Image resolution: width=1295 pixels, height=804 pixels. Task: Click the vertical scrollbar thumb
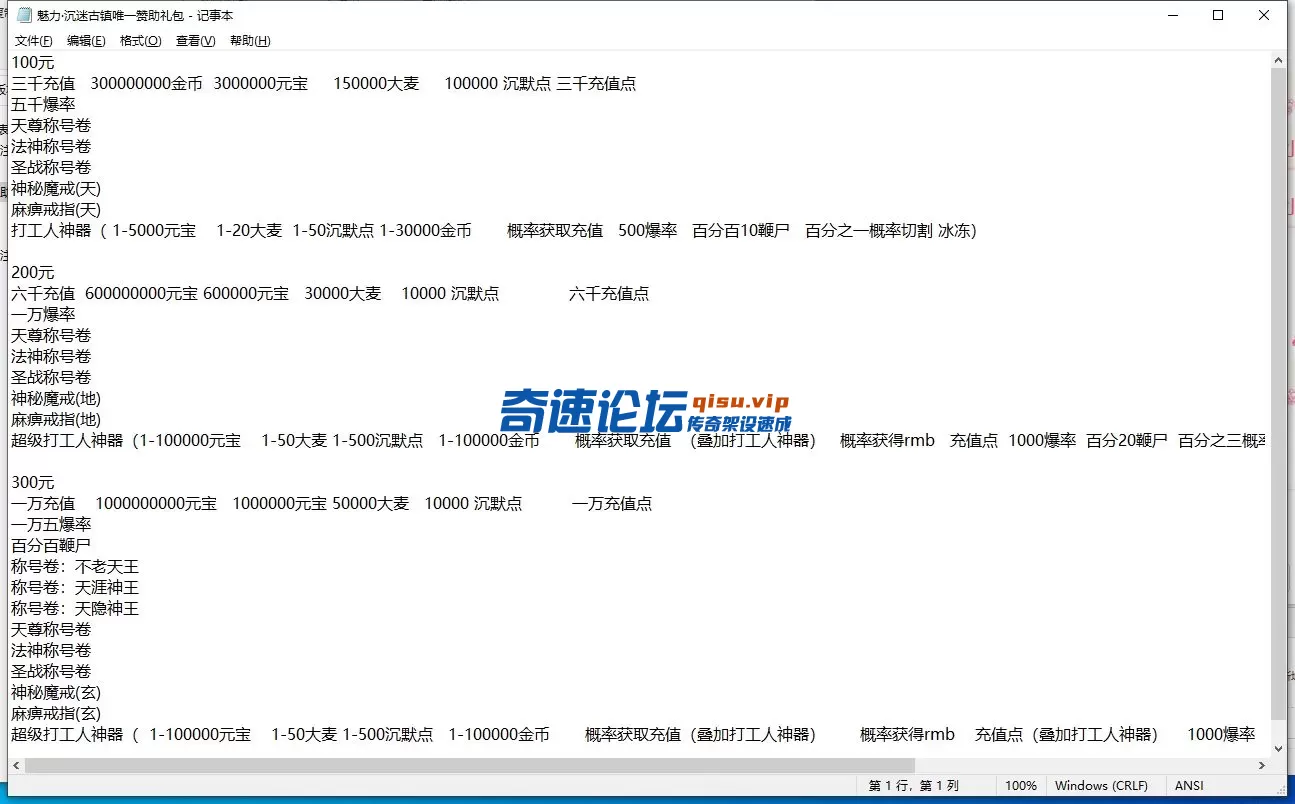[x=1278, y=394]
